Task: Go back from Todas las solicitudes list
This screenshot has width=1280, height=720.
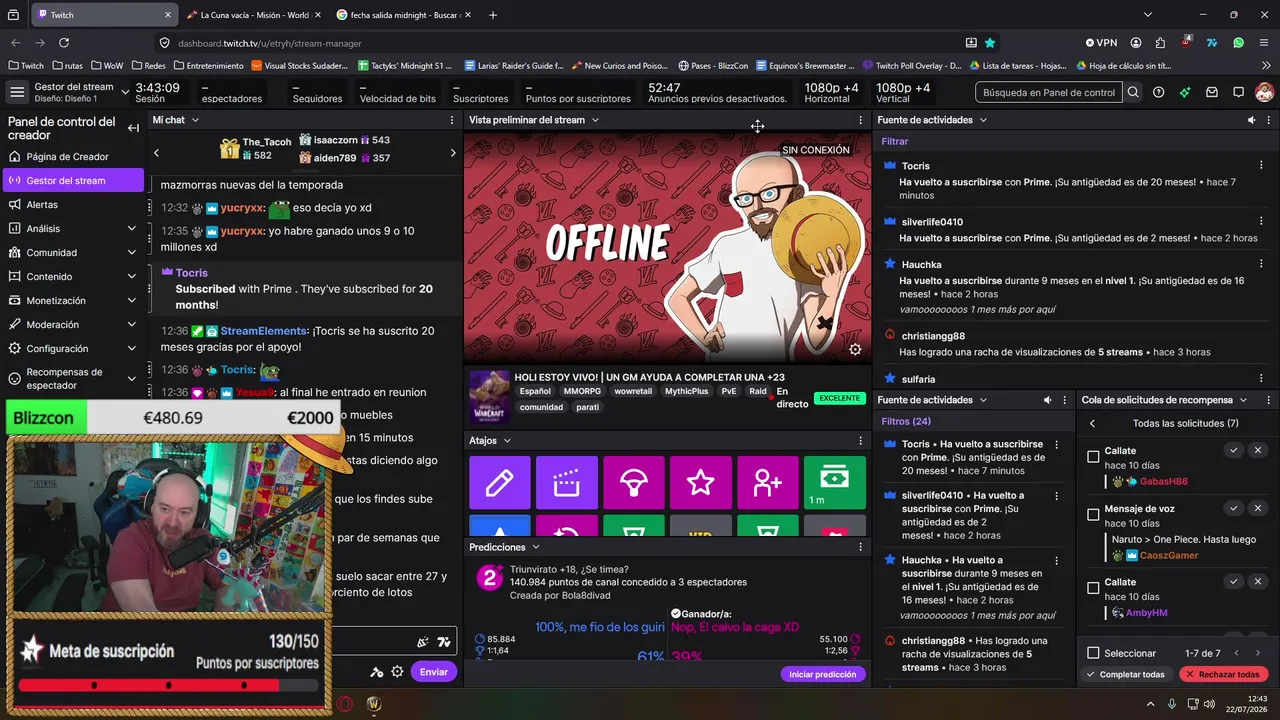Action: pos(1092,423)
